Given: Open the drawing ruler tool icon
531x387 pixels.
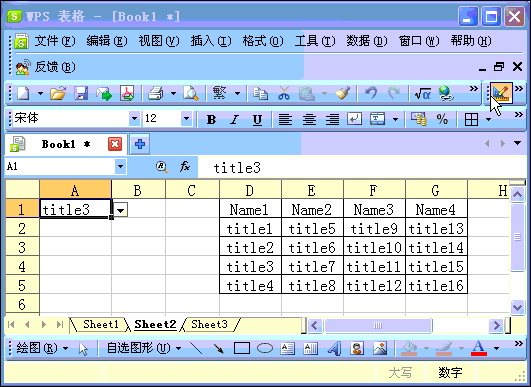Looking at the screenshot, I should [501, 93].
